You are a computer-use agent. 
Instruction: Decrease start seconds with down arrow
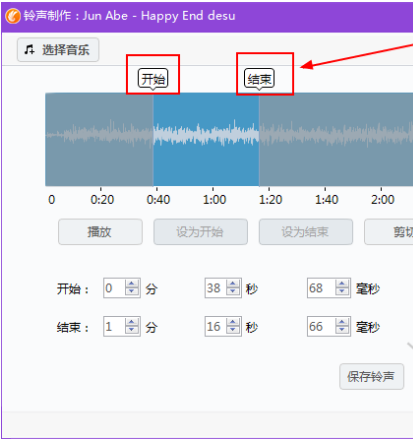(233, 292)
